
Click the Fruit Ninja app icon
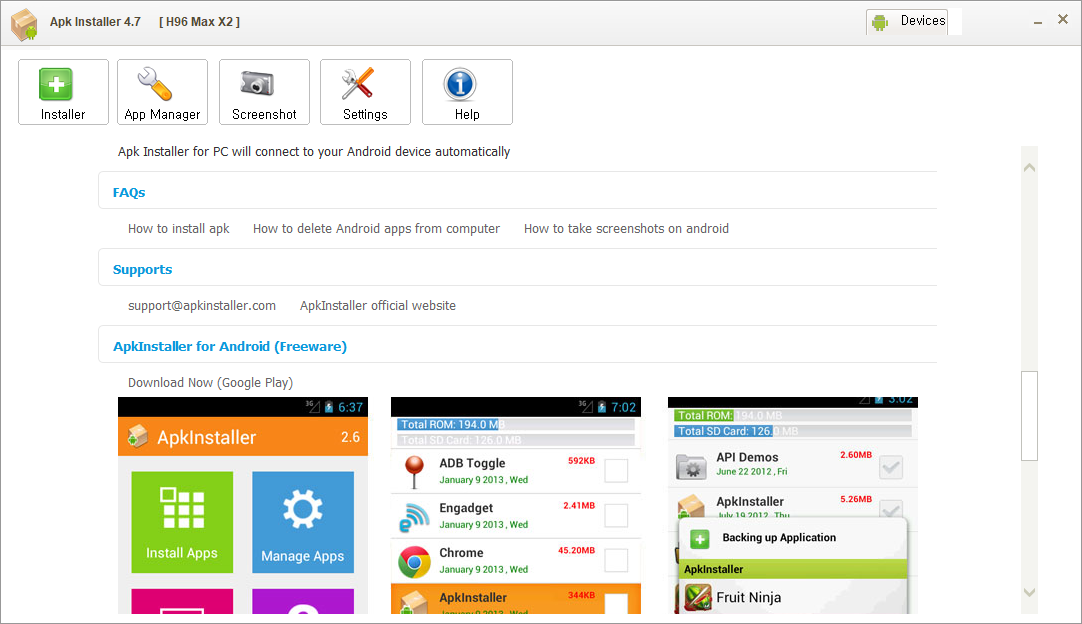tap(698, 598)
